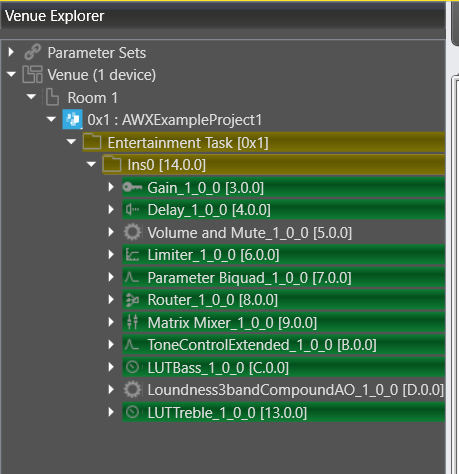459x474 pixels.
Task: Click the AWXExampleProject1 device icon
Action: pyautogui.click(x=72, y=119)
